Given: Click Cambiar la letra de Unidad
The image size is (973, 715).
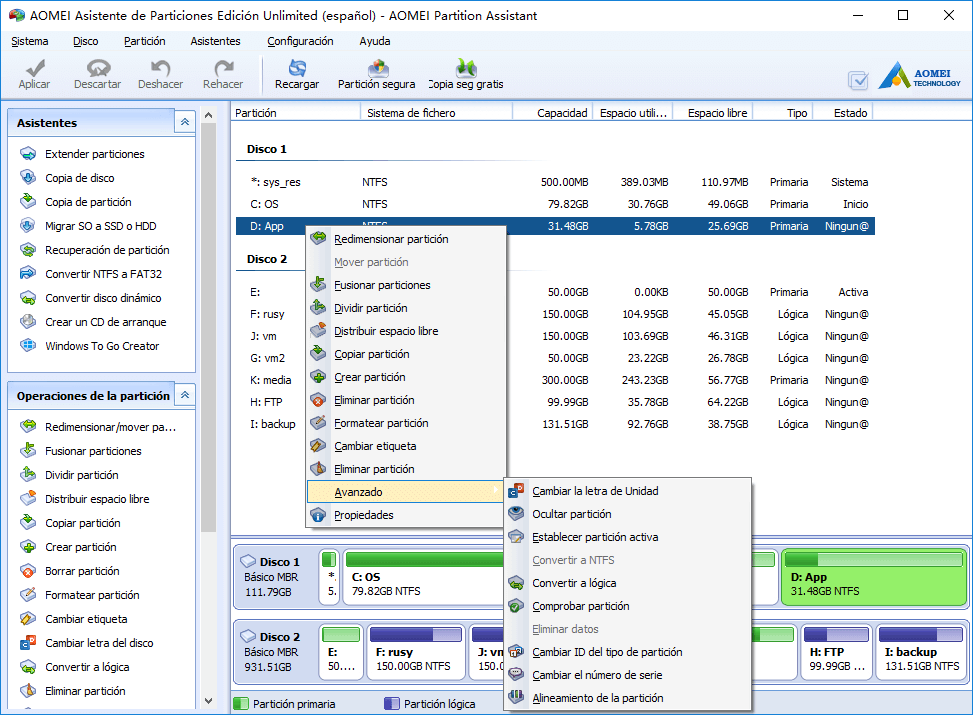Looking at the screenshot, I should click(628, 491).
